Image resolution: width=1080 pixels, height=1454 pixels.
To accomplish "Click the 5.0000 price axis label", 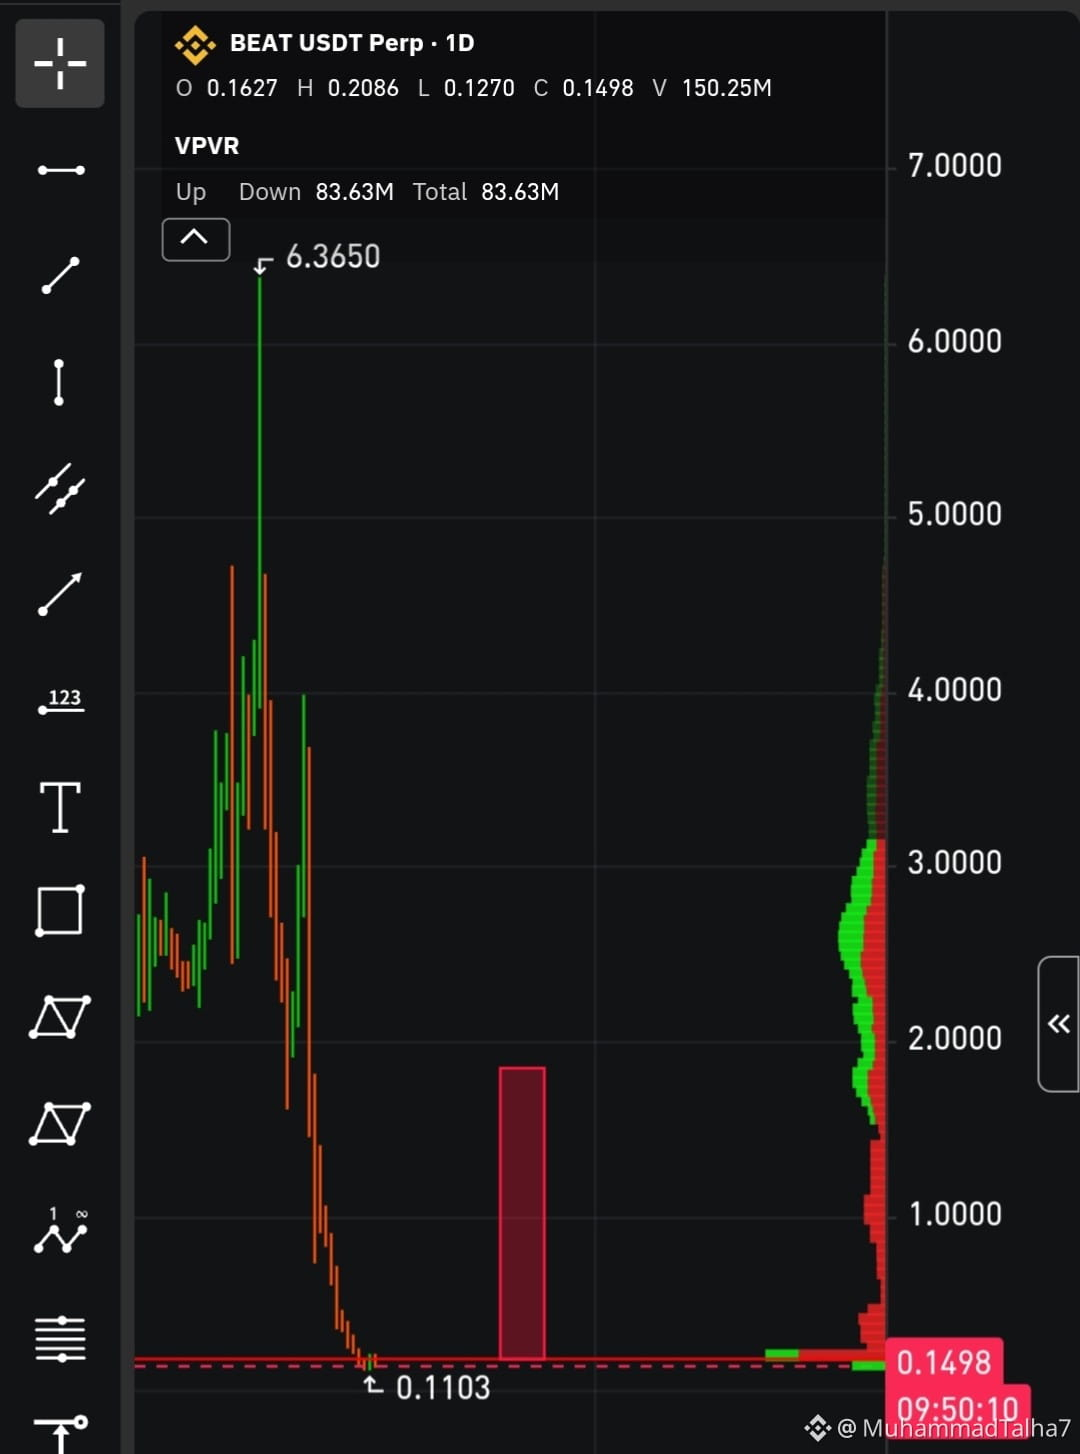I will 954,515.
